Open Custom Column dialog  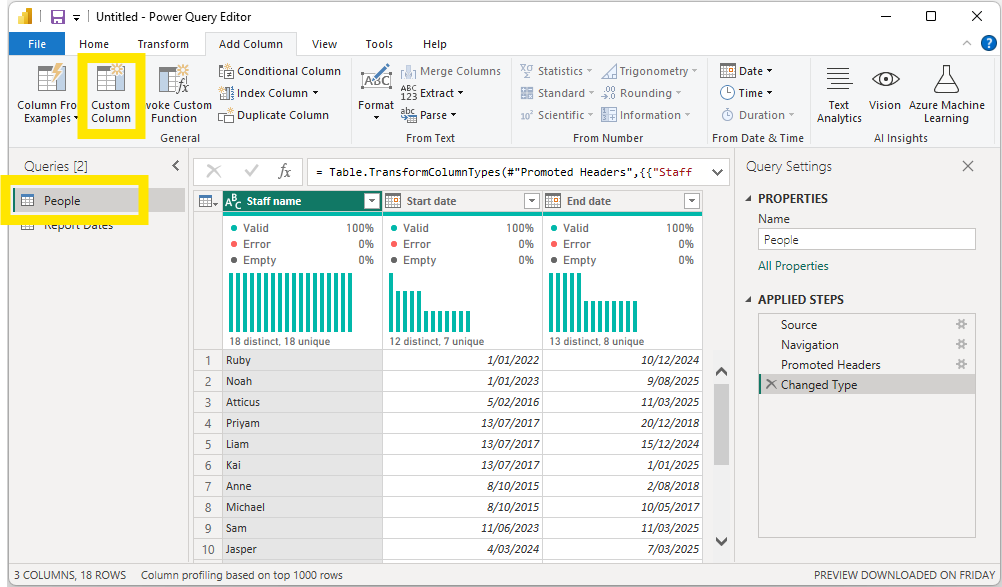click(x=111, y=94)
